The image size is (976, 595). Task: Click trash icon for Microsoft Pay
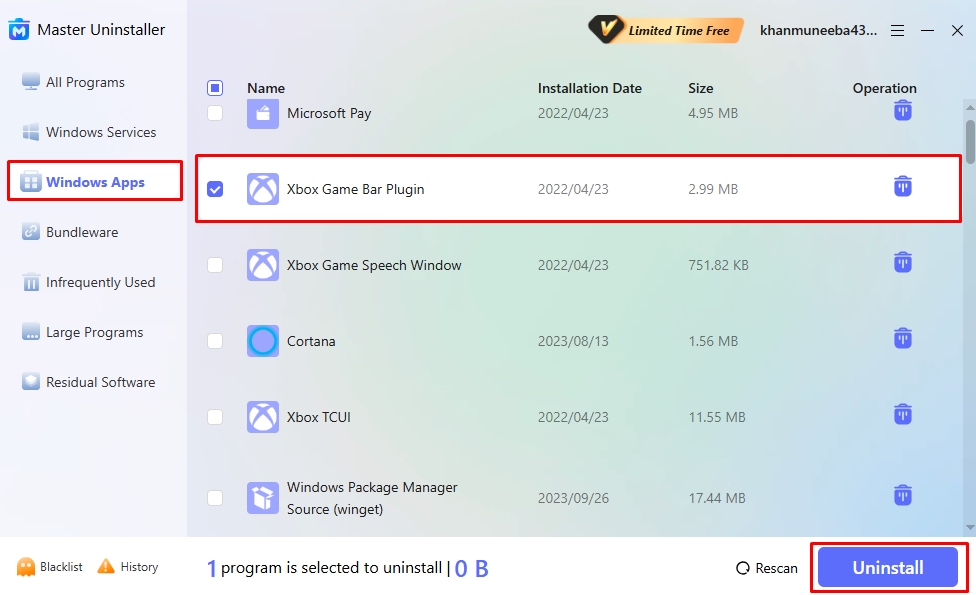[903, 111]
